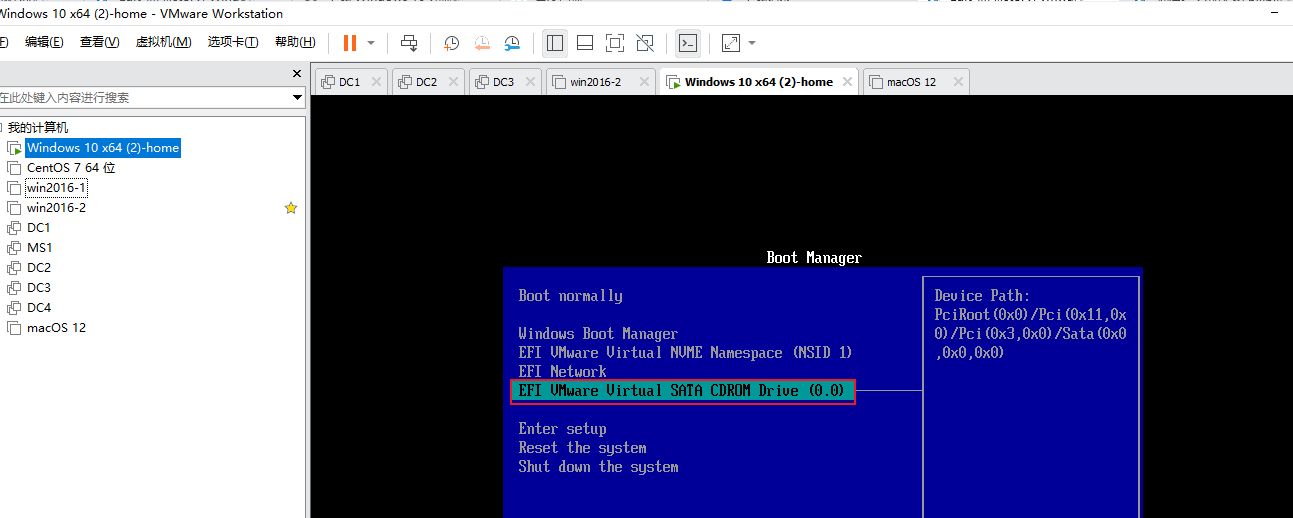
Task: Take a snapshot using the clock-plus icon
Action: click(x=452, y=43)
